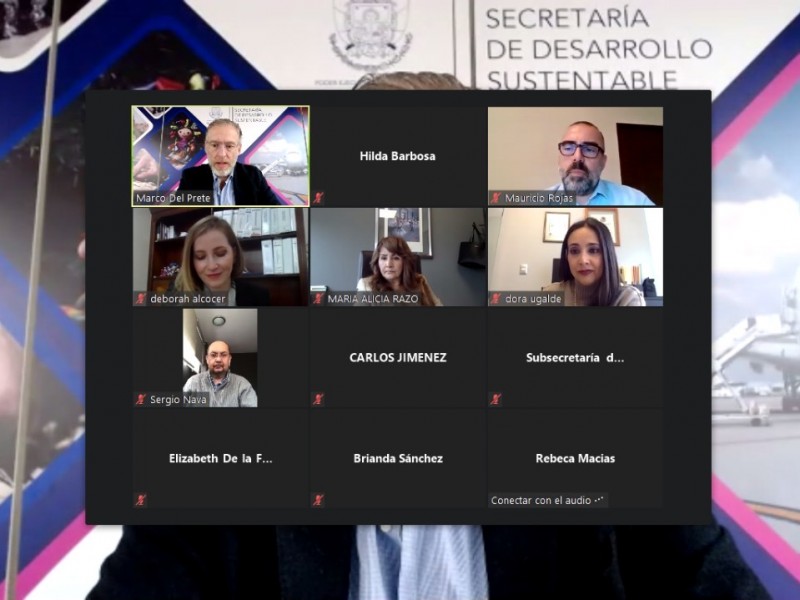Screen dimensions: 800x600
Task: Click muted mic icon on Elizabeth De la F tile
Action: point(141,500)
